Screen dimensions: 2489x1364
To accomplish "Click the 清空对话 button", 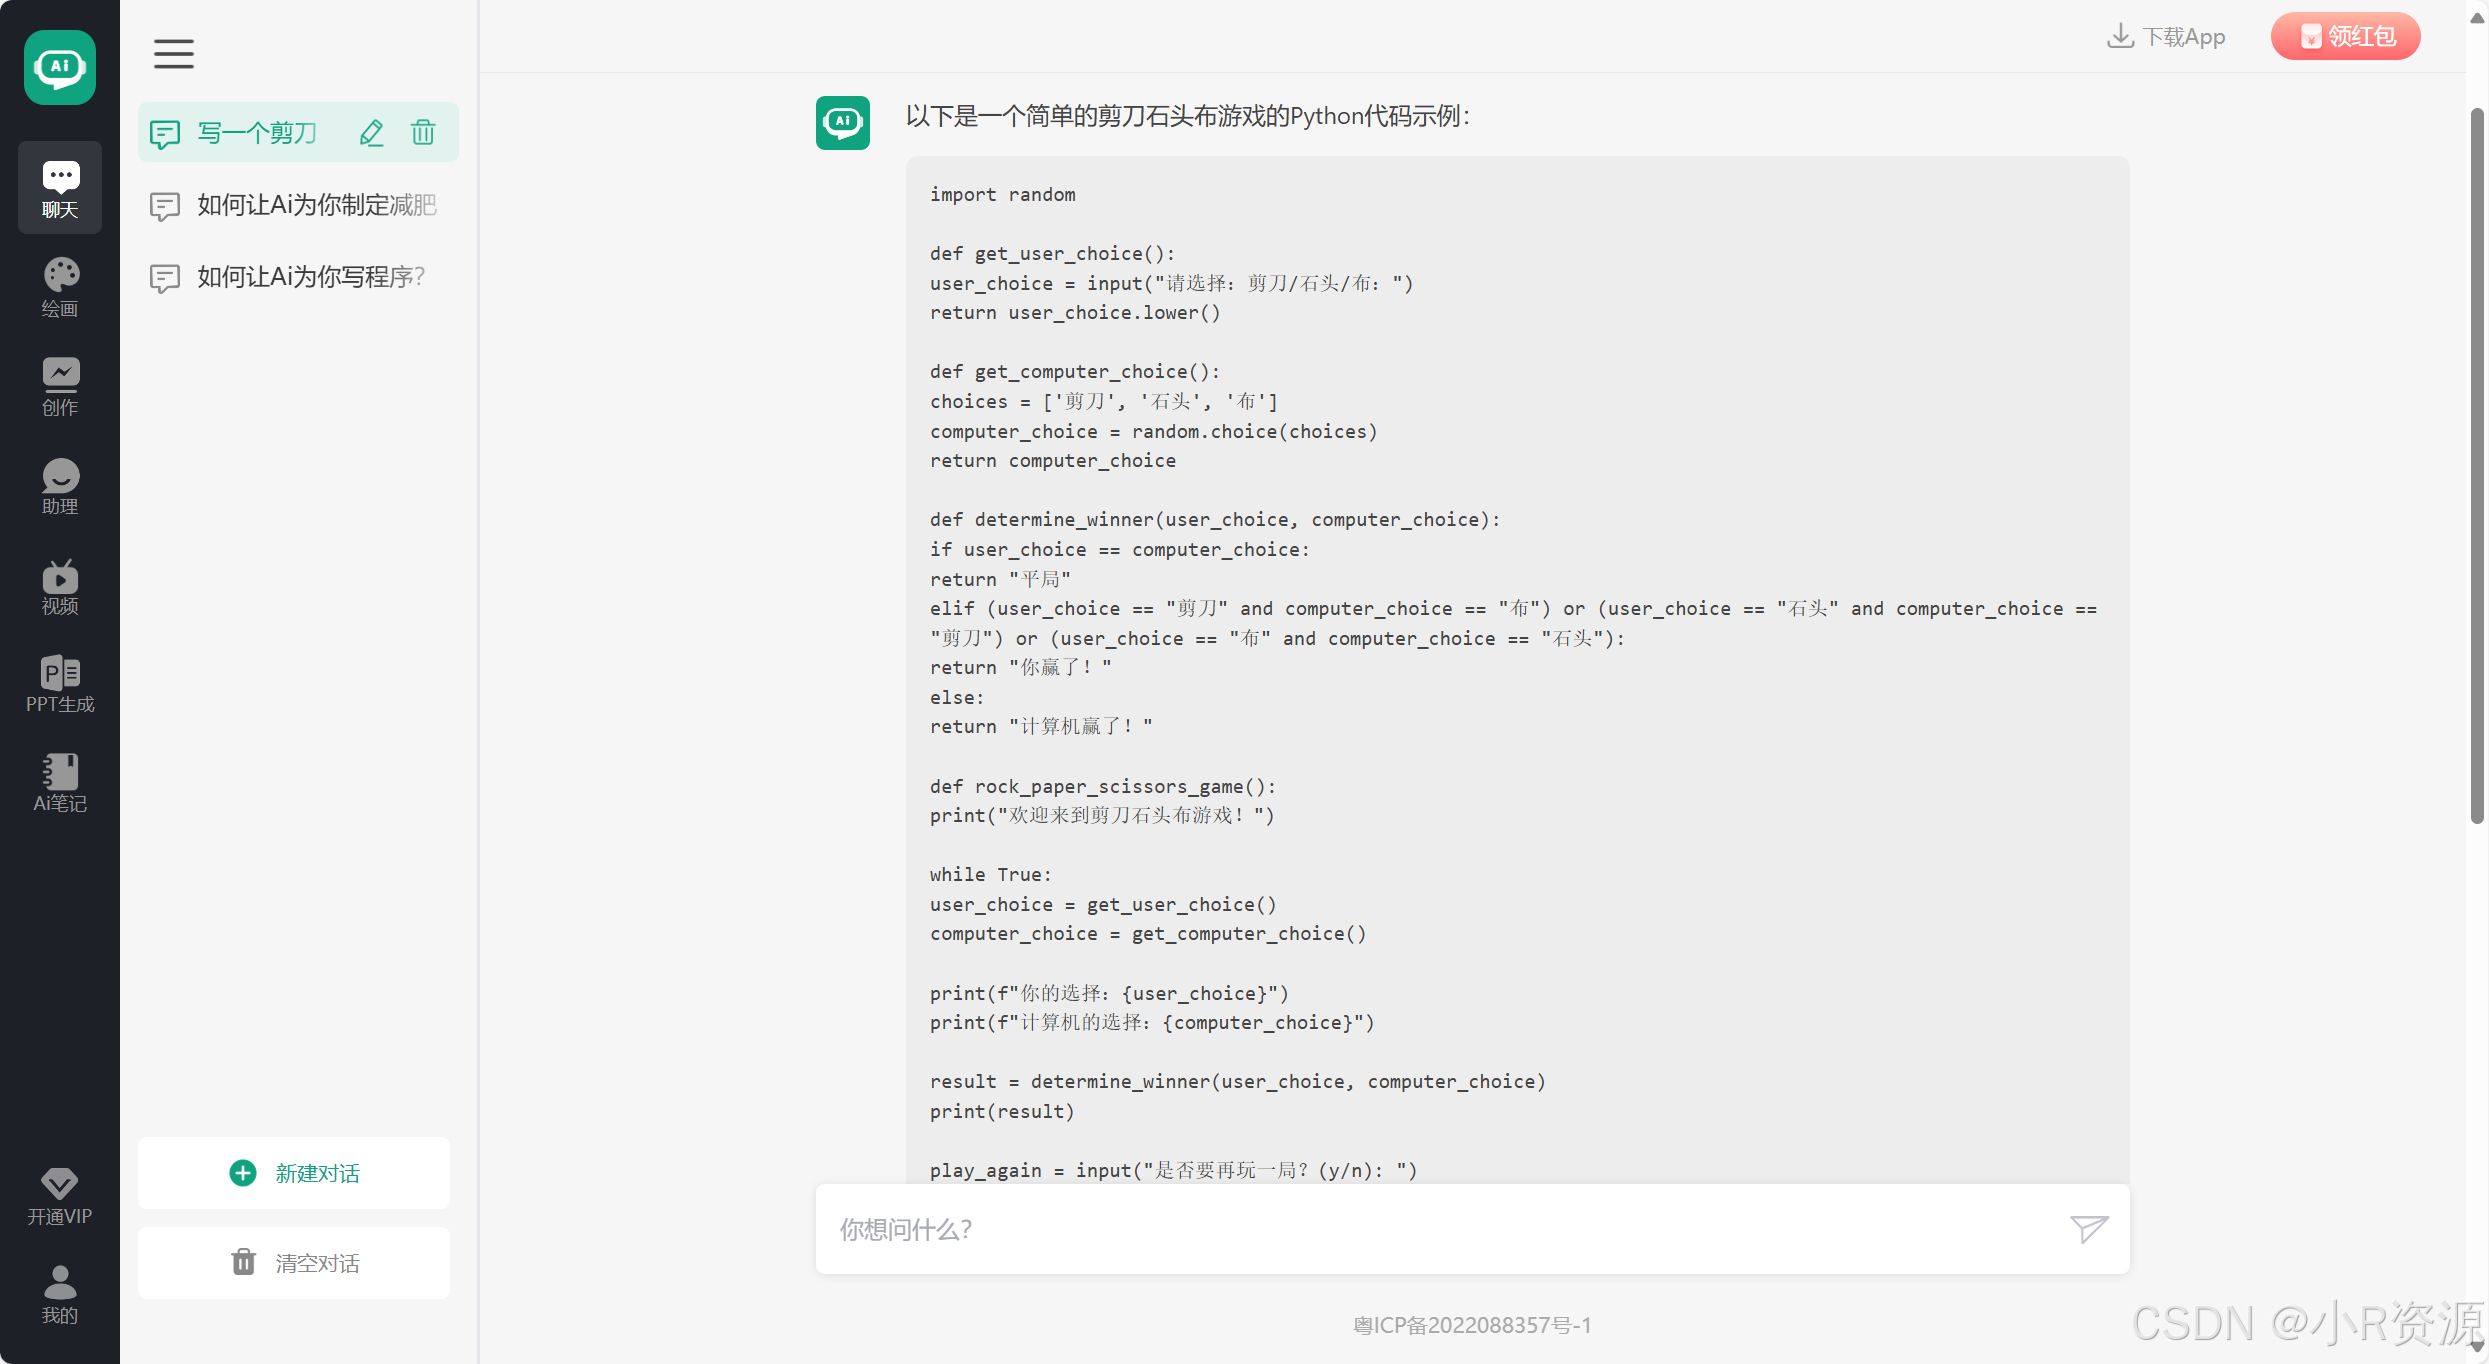I will pos(294,1263).
